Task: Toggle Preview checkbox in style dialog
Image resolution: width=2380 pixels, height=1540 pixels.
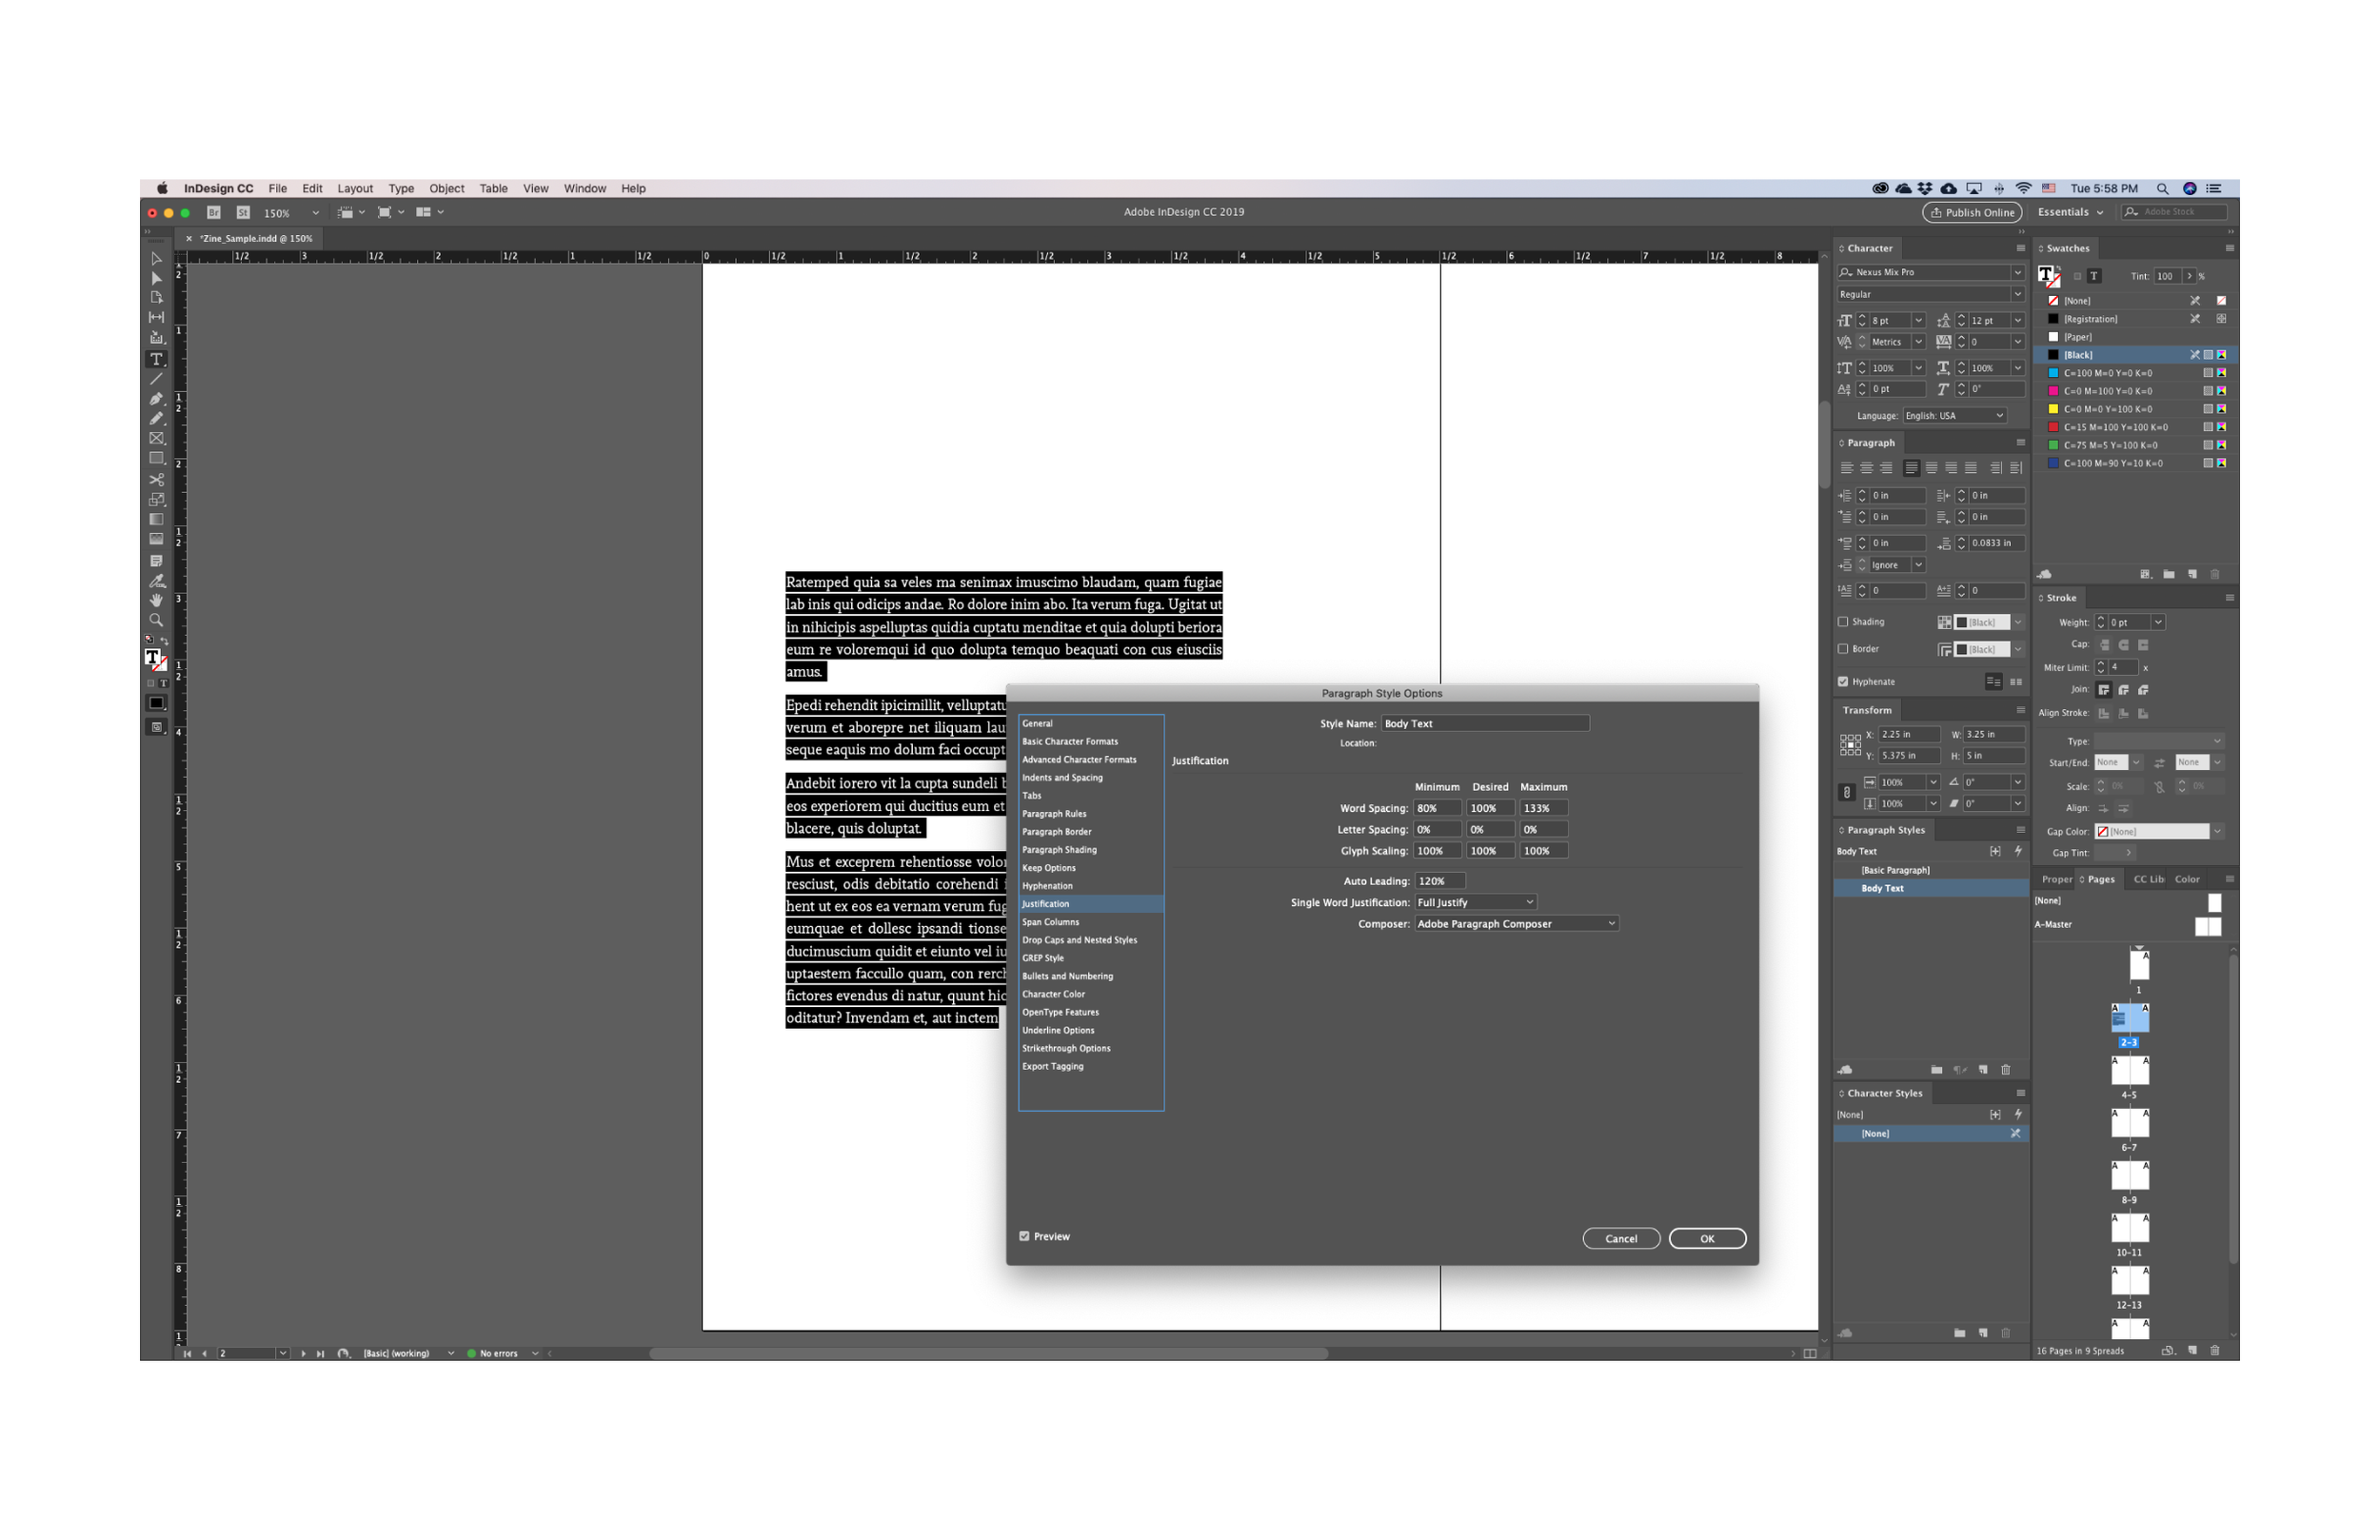Action: coord(1024,1236)
